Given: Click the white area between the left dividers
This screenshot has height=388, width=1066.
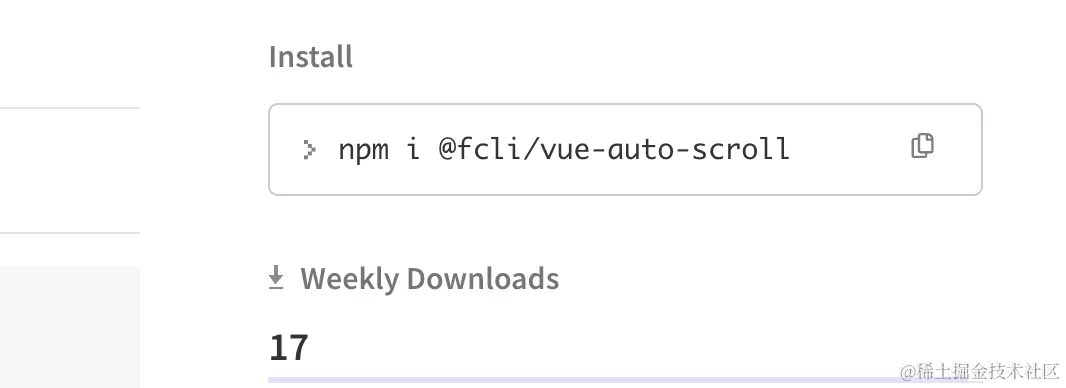Looking at the screenshot, I should coord(70,170).
